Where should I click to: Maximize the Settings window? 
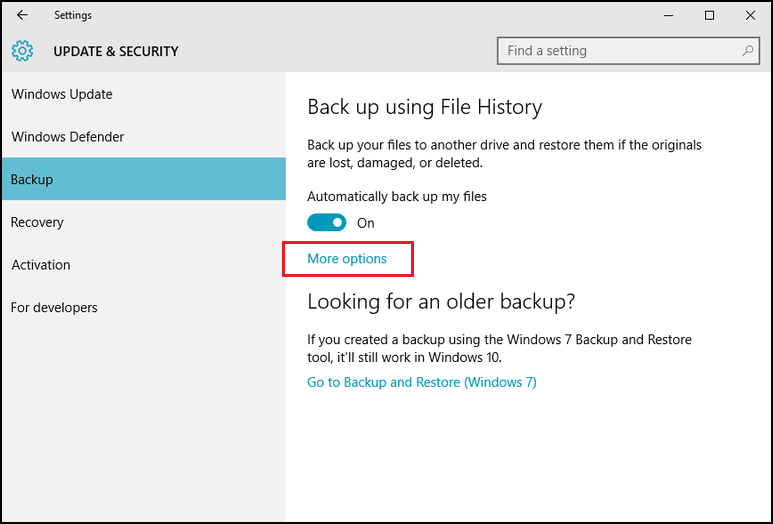(x=709, y=15)
